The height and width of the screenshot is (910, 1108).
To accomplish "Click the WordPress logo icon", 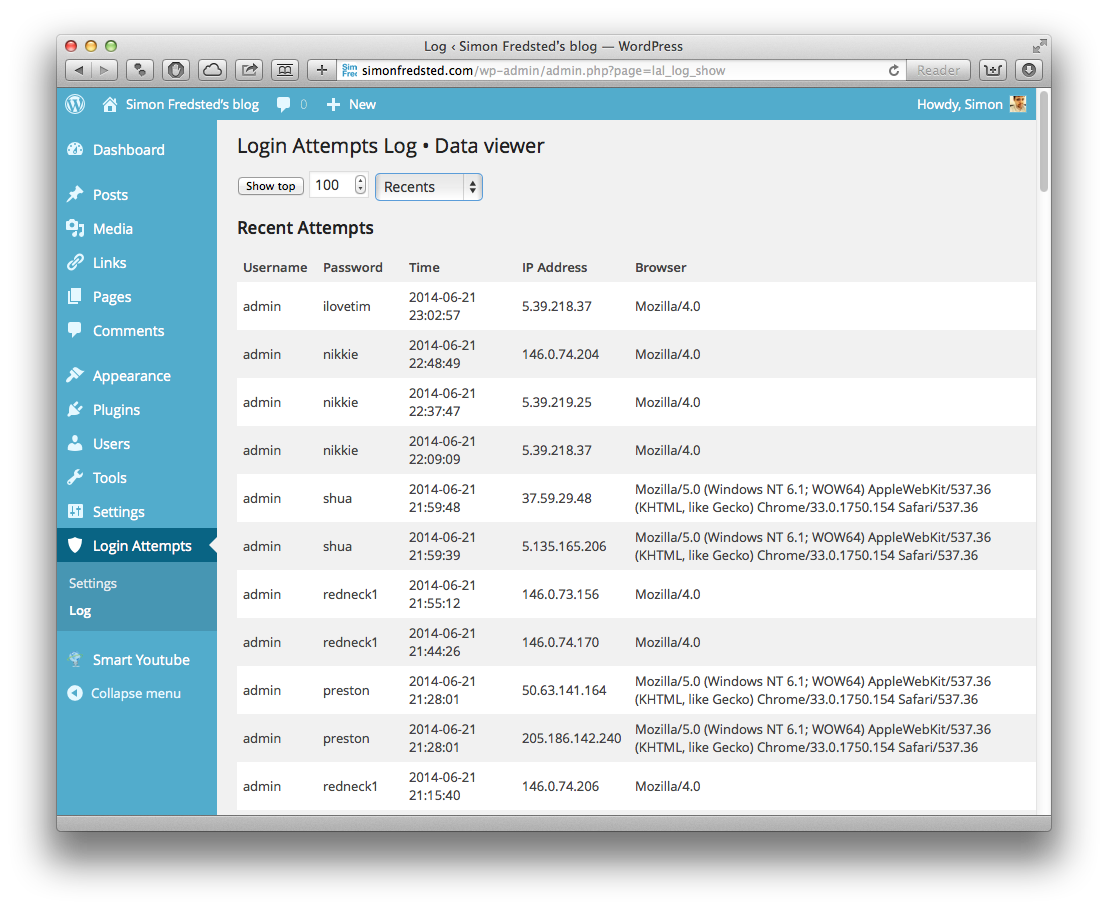I will pyautogui.click(x=75, y=105).
